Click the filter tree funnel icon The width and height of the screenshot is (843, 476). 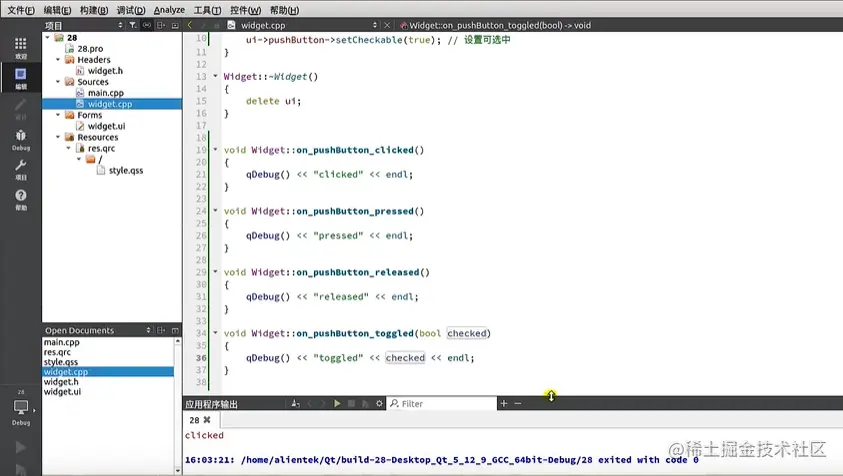(132, 25)
